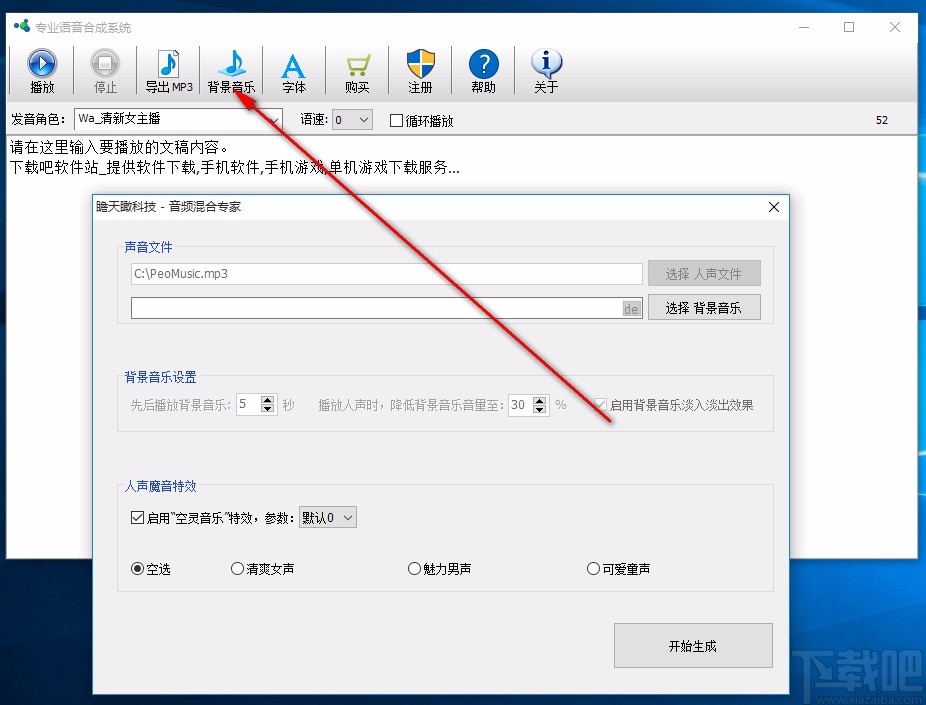Click the 导出 MP3 export icon

point(169,71)
